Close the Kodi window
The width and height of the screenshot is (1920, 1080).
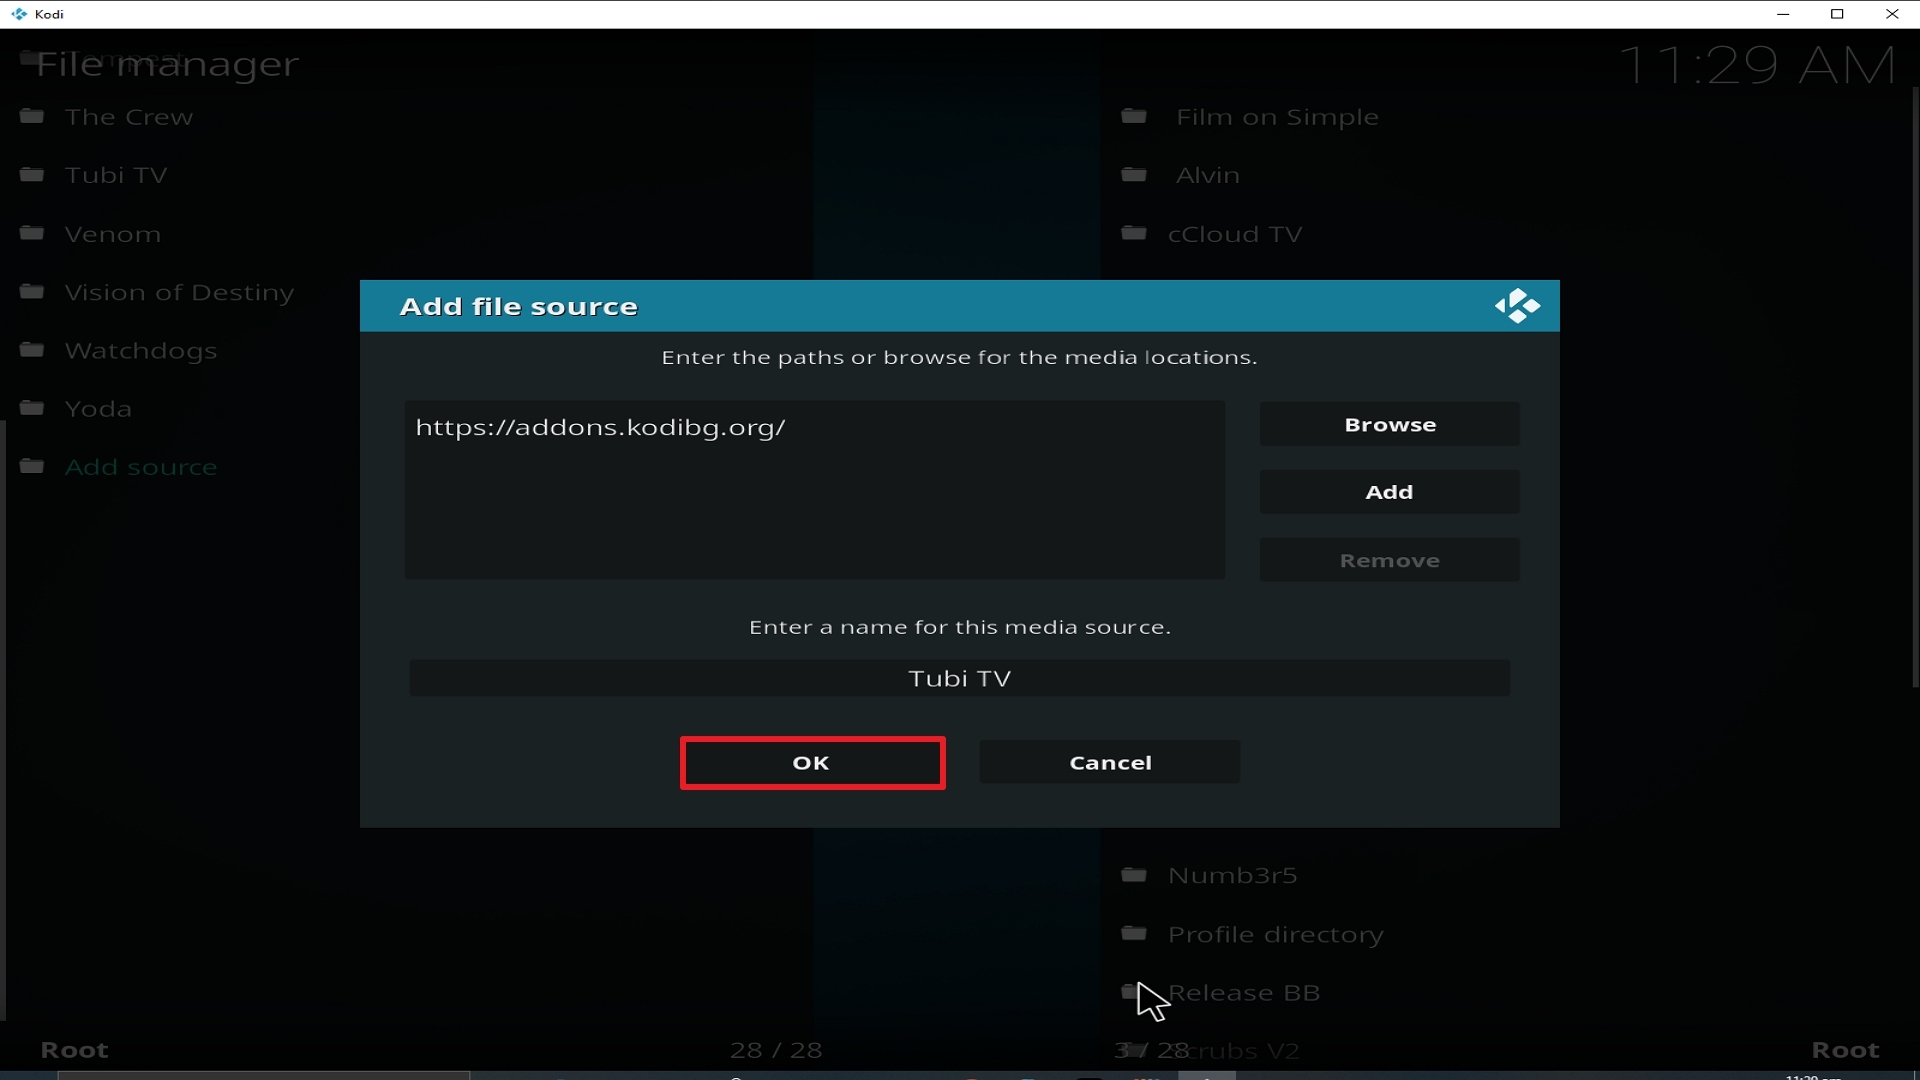pos(1892,14)
